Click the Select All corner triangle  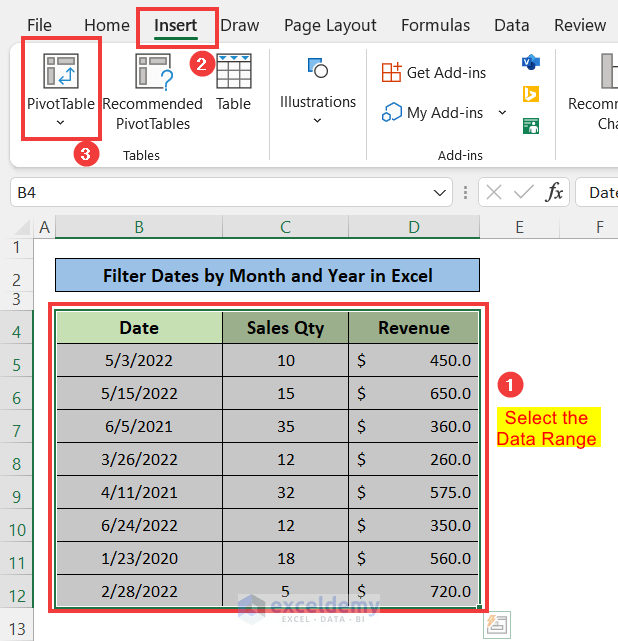point(24,228)
